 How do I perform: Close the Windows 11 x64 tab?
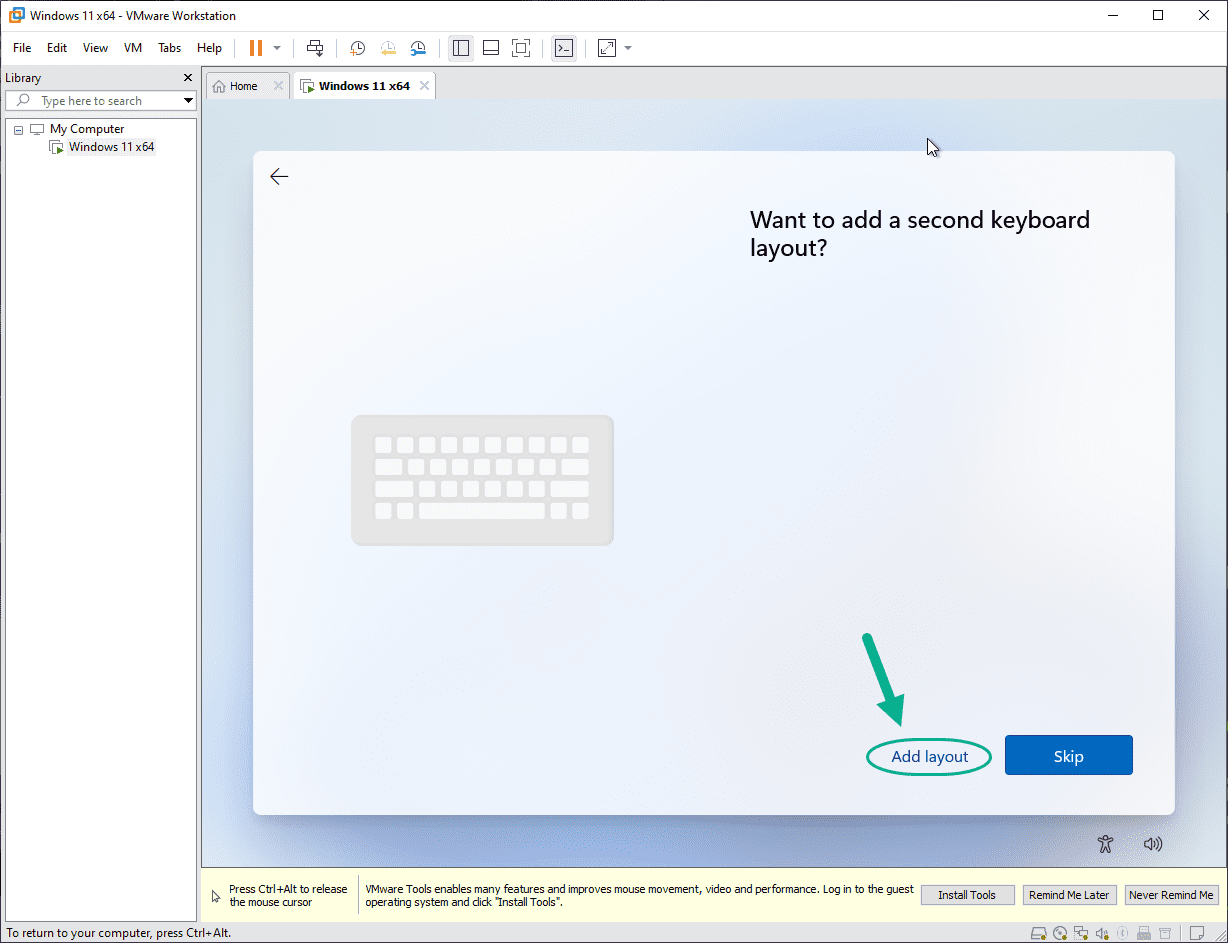point(424,86)
